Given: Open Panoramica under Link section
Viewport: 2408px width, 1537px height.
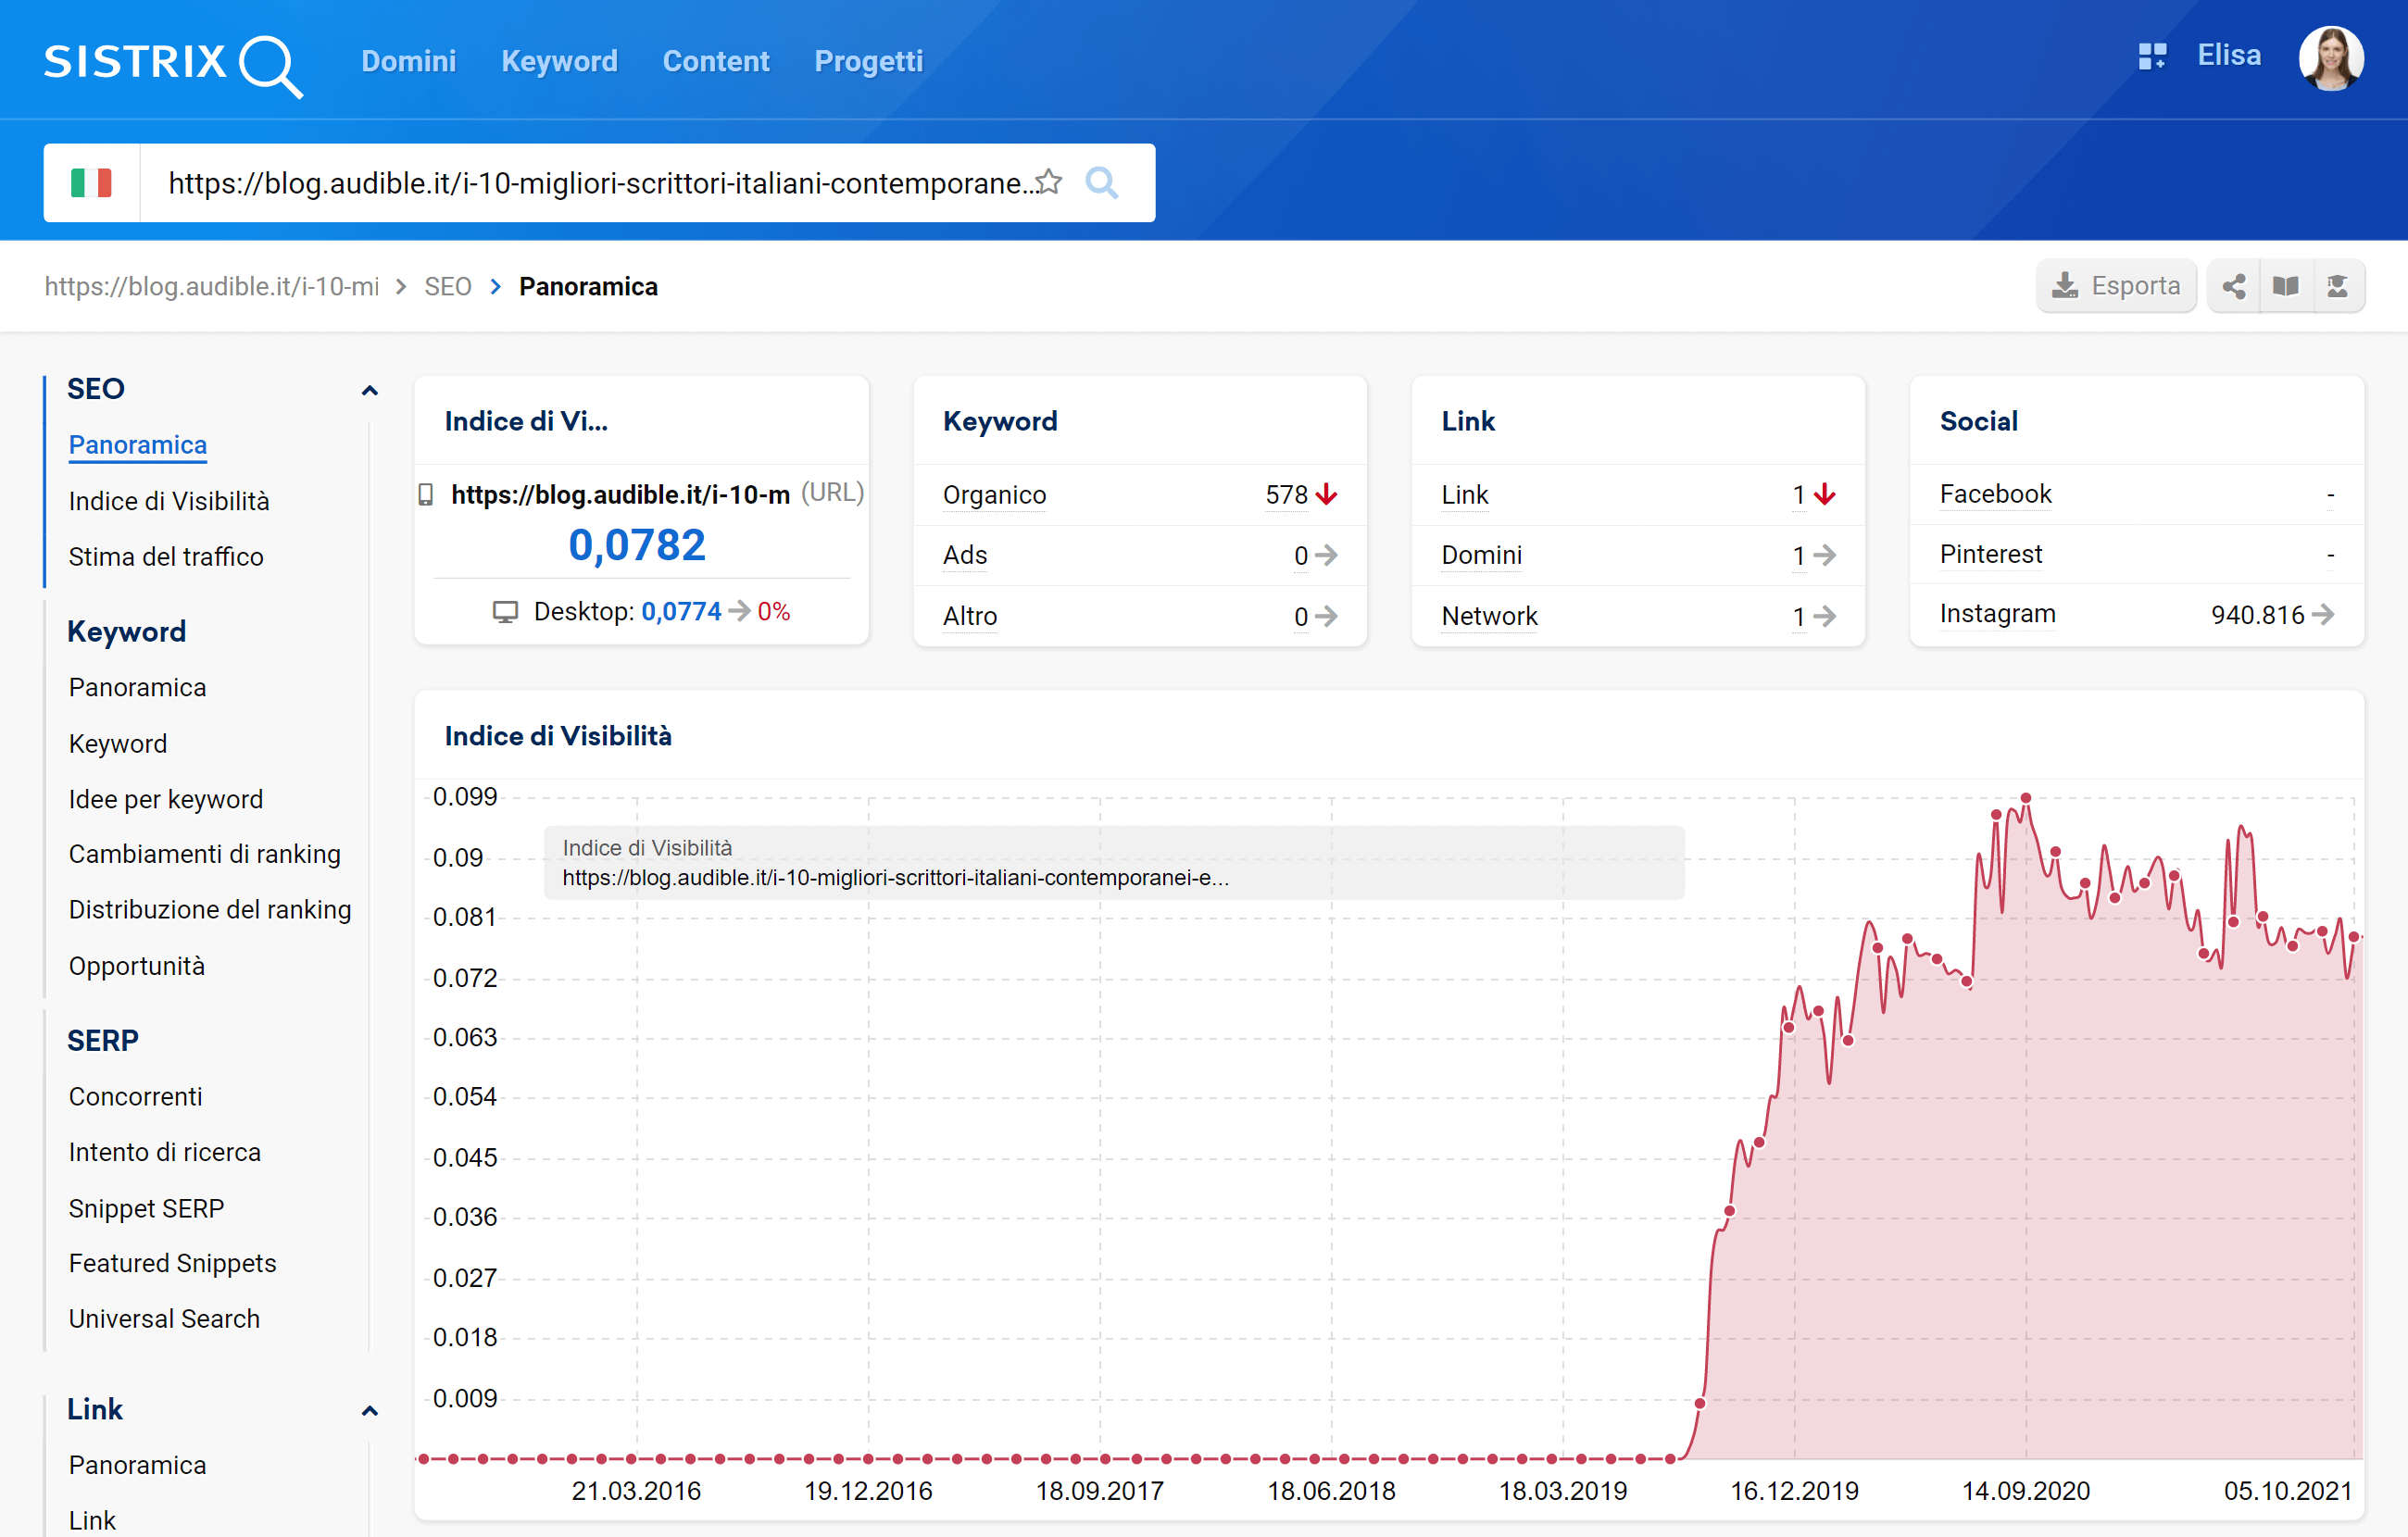Looking at the screenshot, I should click(138, 1465).
